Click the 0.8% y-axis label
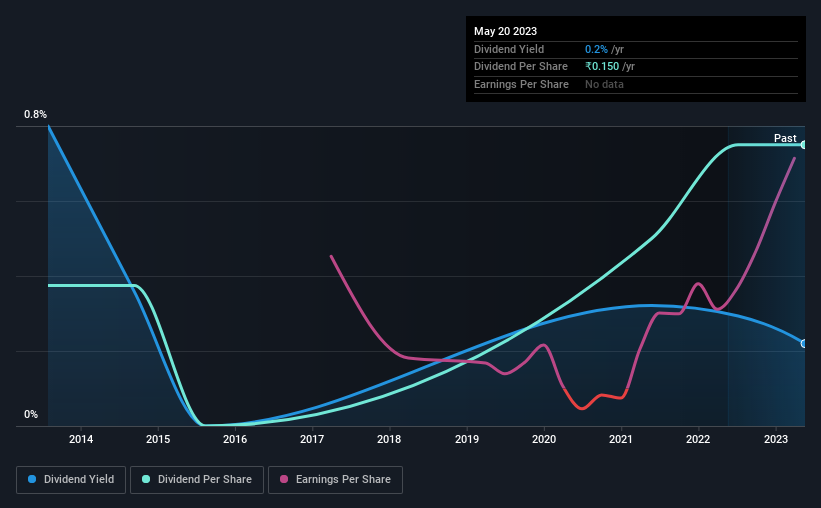Viewport: 821px width, 508px height. pyautogui.click(x=35, y=114)
